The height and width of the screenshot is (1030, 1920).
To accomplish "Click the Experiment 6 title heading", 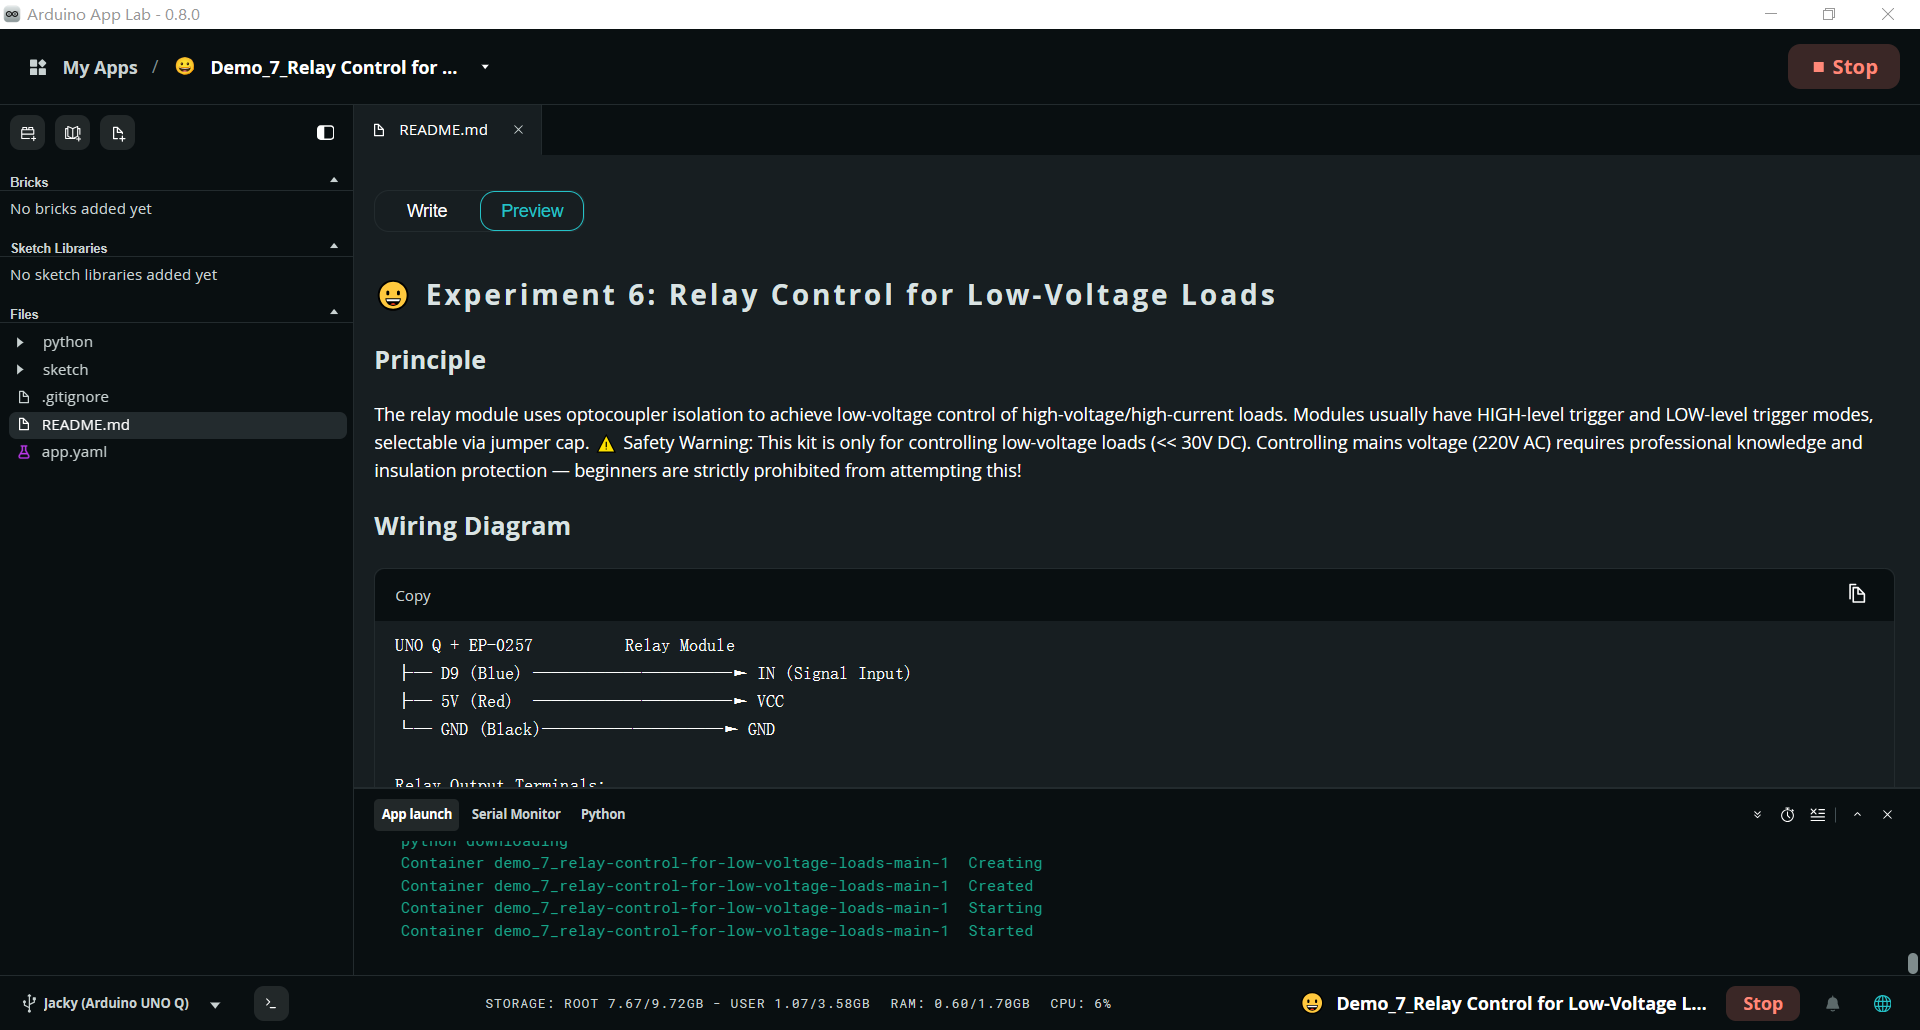I will pyautogui.click(x=850, y=295).
